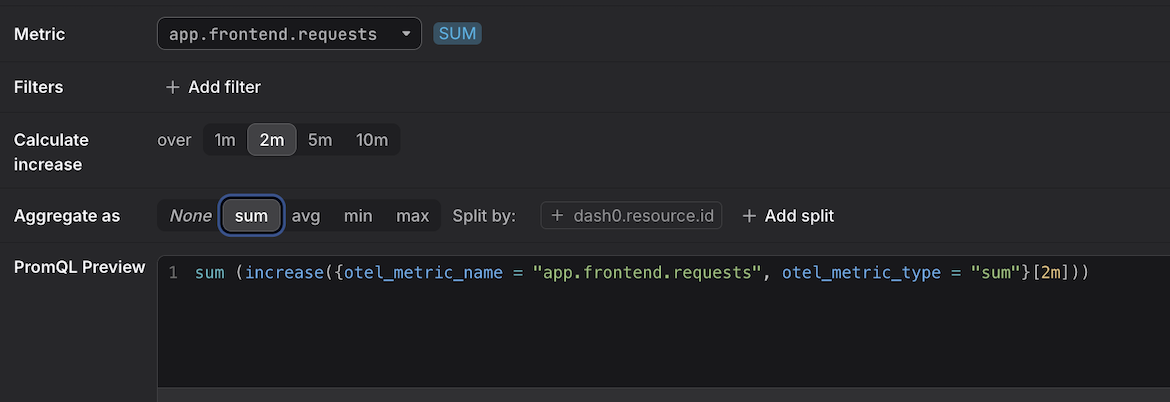Screen dimensions: 1170x402
Task: Click the caret arrow in metric selector
Action: pos(405,34)
